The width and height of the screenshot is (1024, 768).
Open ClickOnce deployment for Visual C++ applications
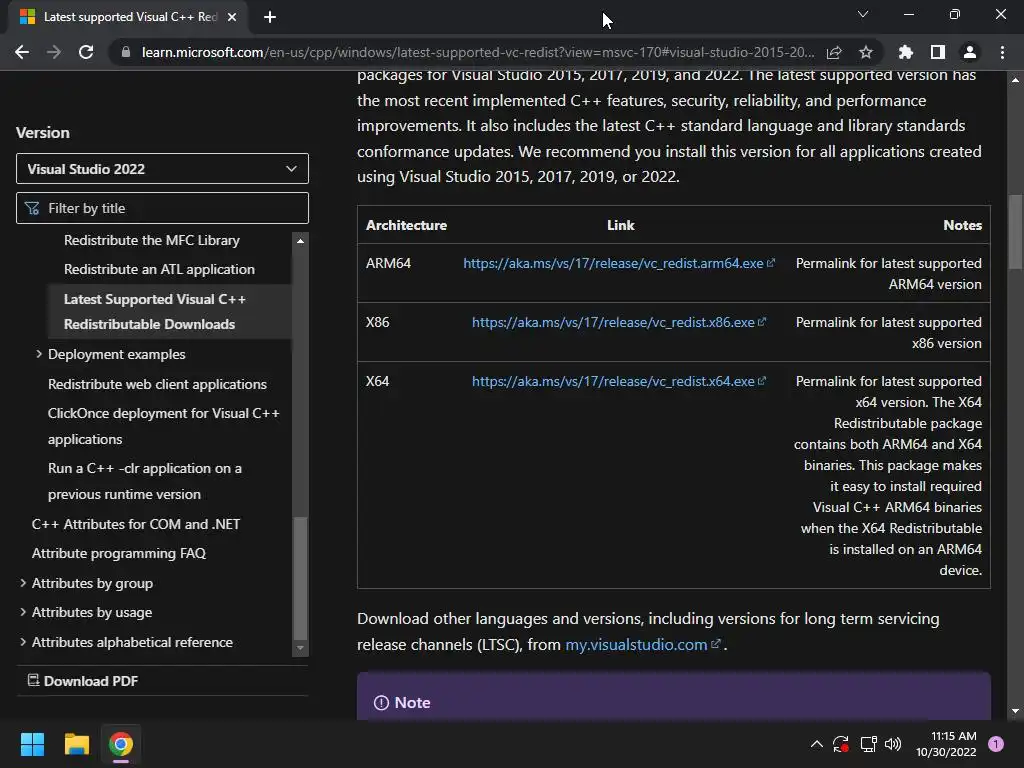163,426
